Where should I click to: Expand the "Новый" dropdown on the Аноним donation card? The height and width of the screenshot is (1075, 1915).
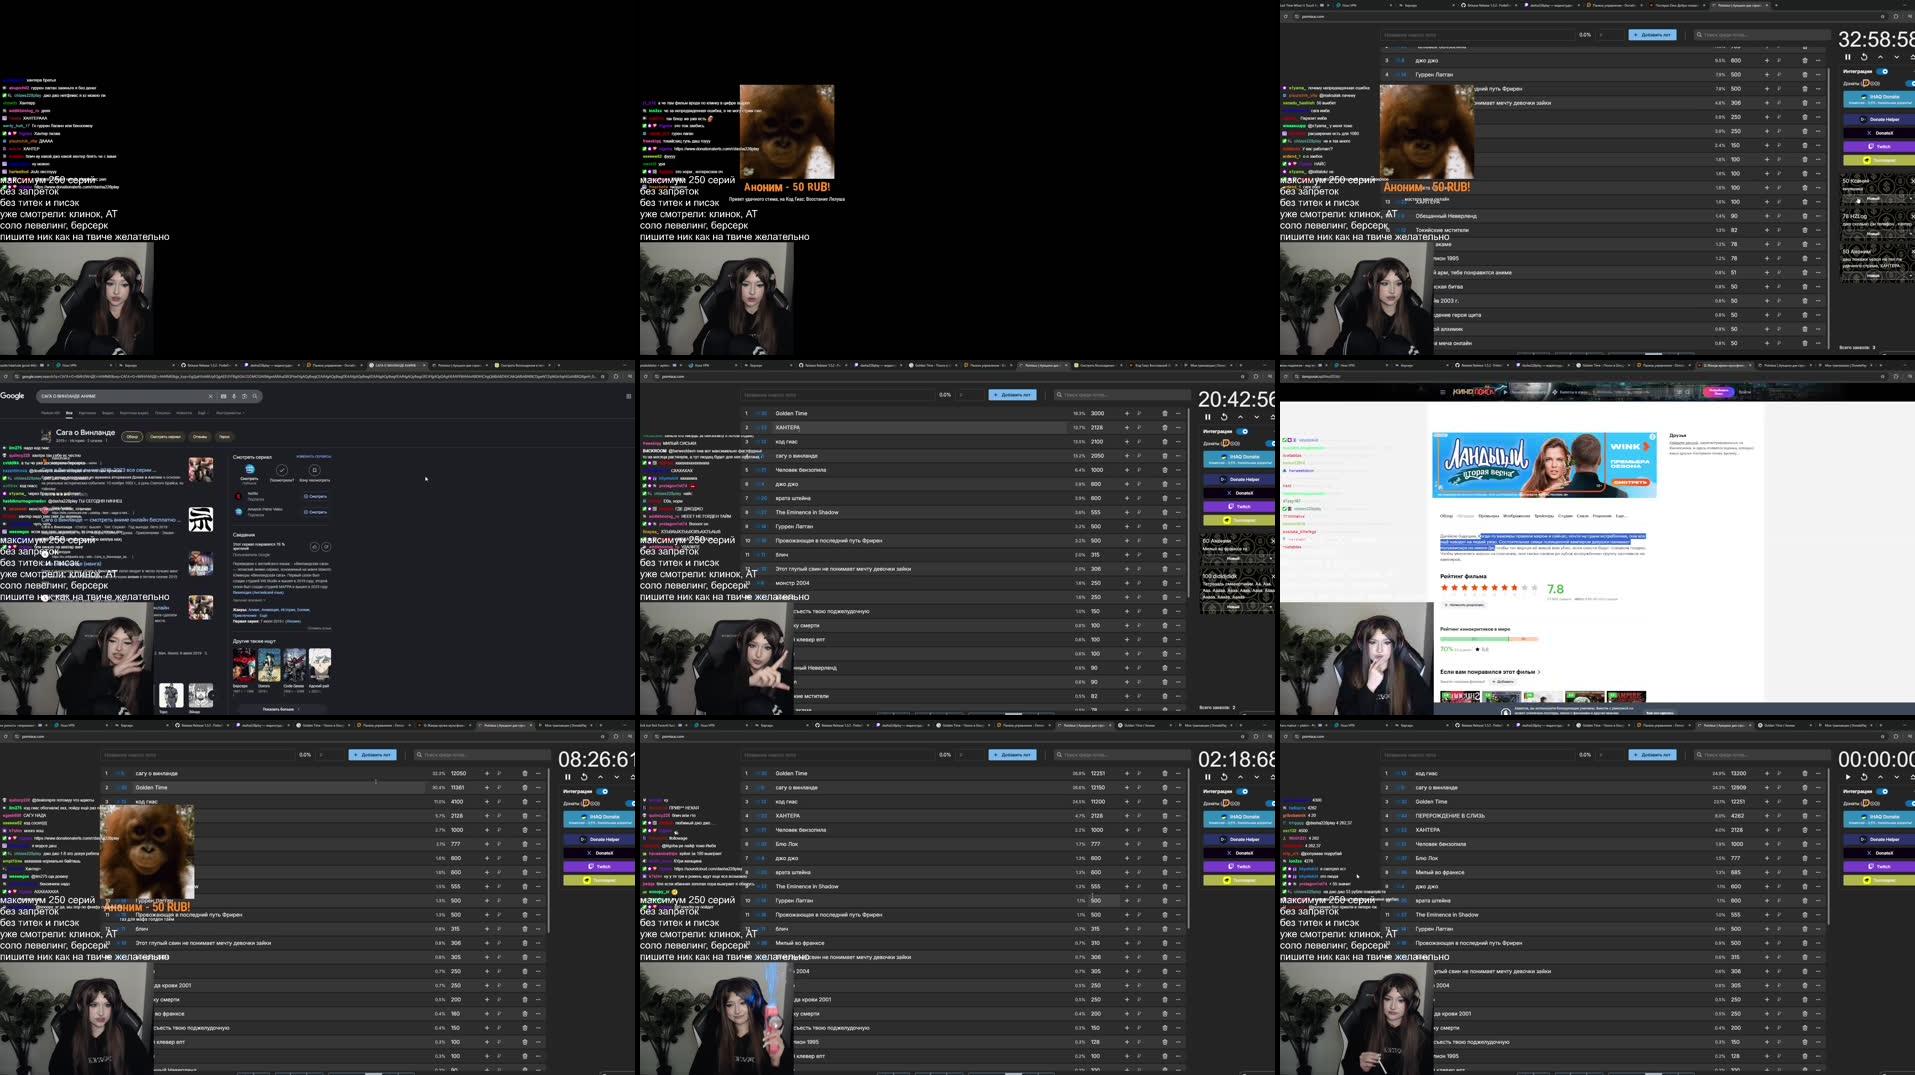point(1235,559)
